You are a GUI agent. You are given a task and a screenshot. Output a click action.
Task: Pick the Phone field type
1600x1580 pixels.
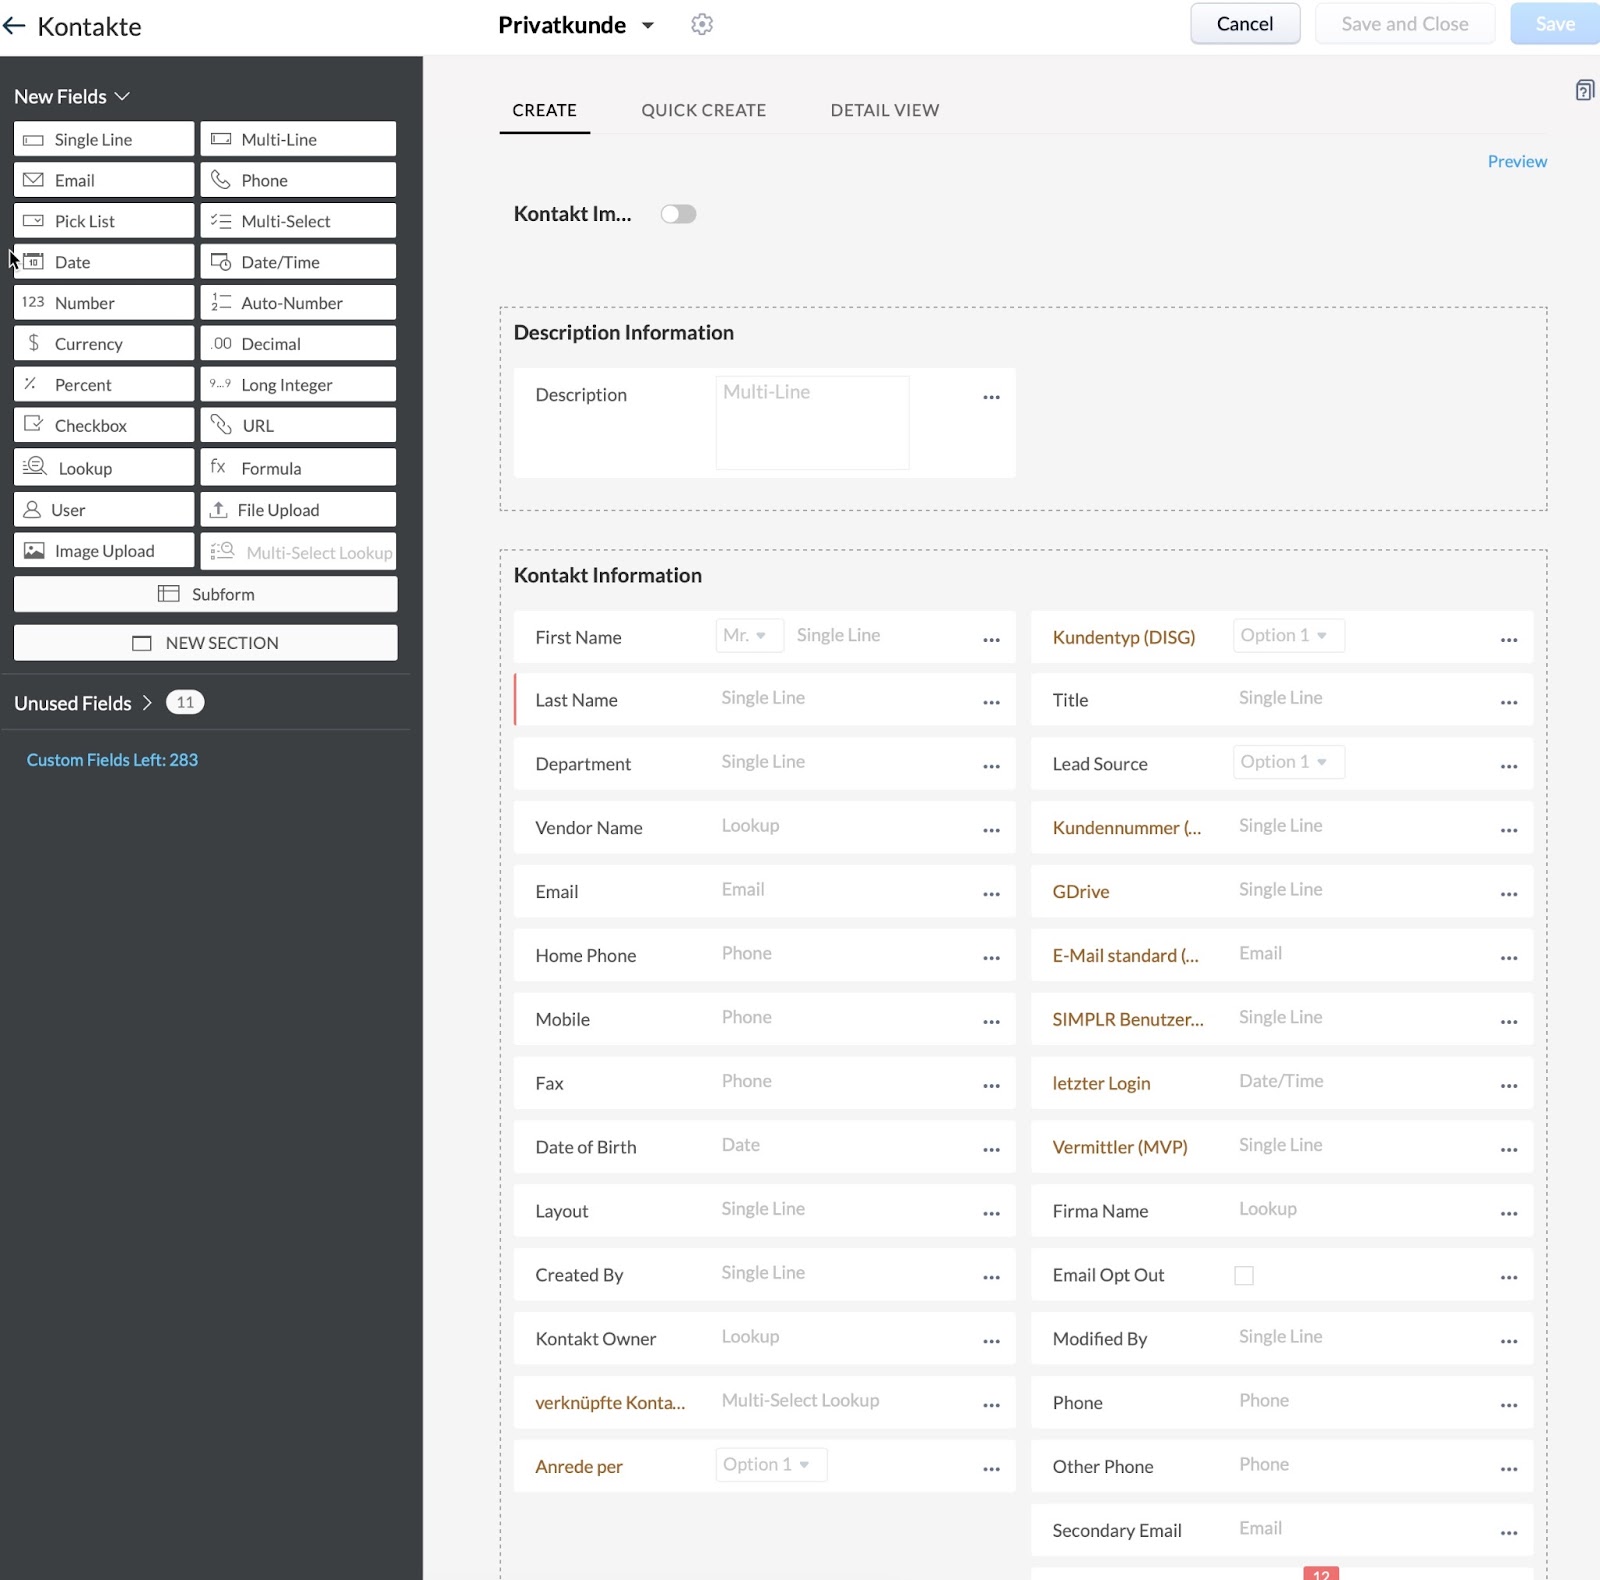(x=298, y=180)
